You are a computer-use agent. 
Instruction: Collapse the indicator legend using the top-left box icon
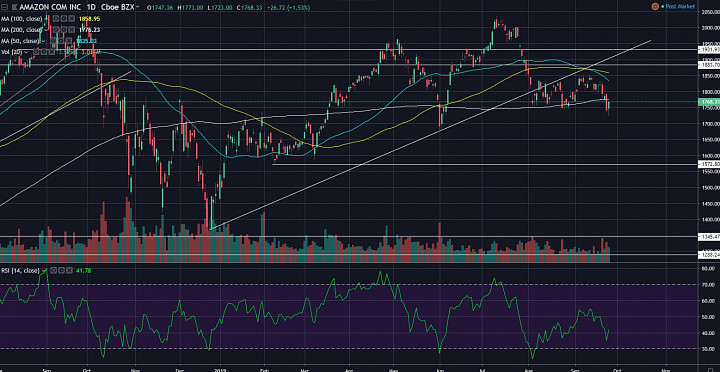coord(5,7)
